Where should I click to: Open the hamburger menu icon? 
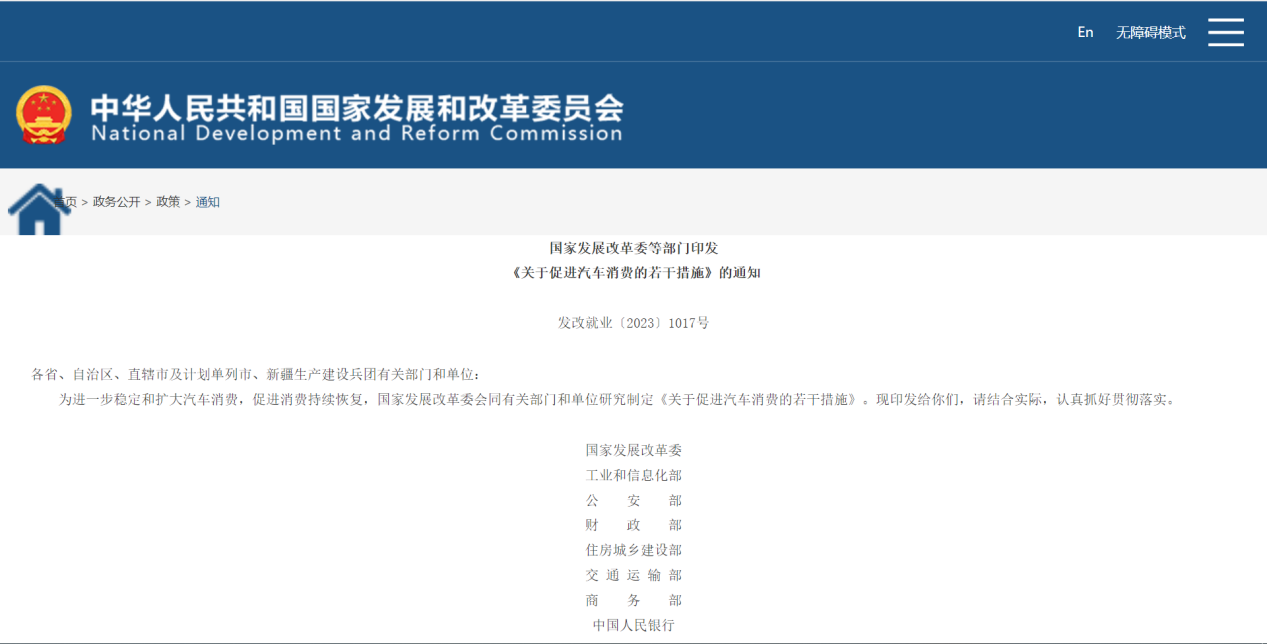(1225, 32)
